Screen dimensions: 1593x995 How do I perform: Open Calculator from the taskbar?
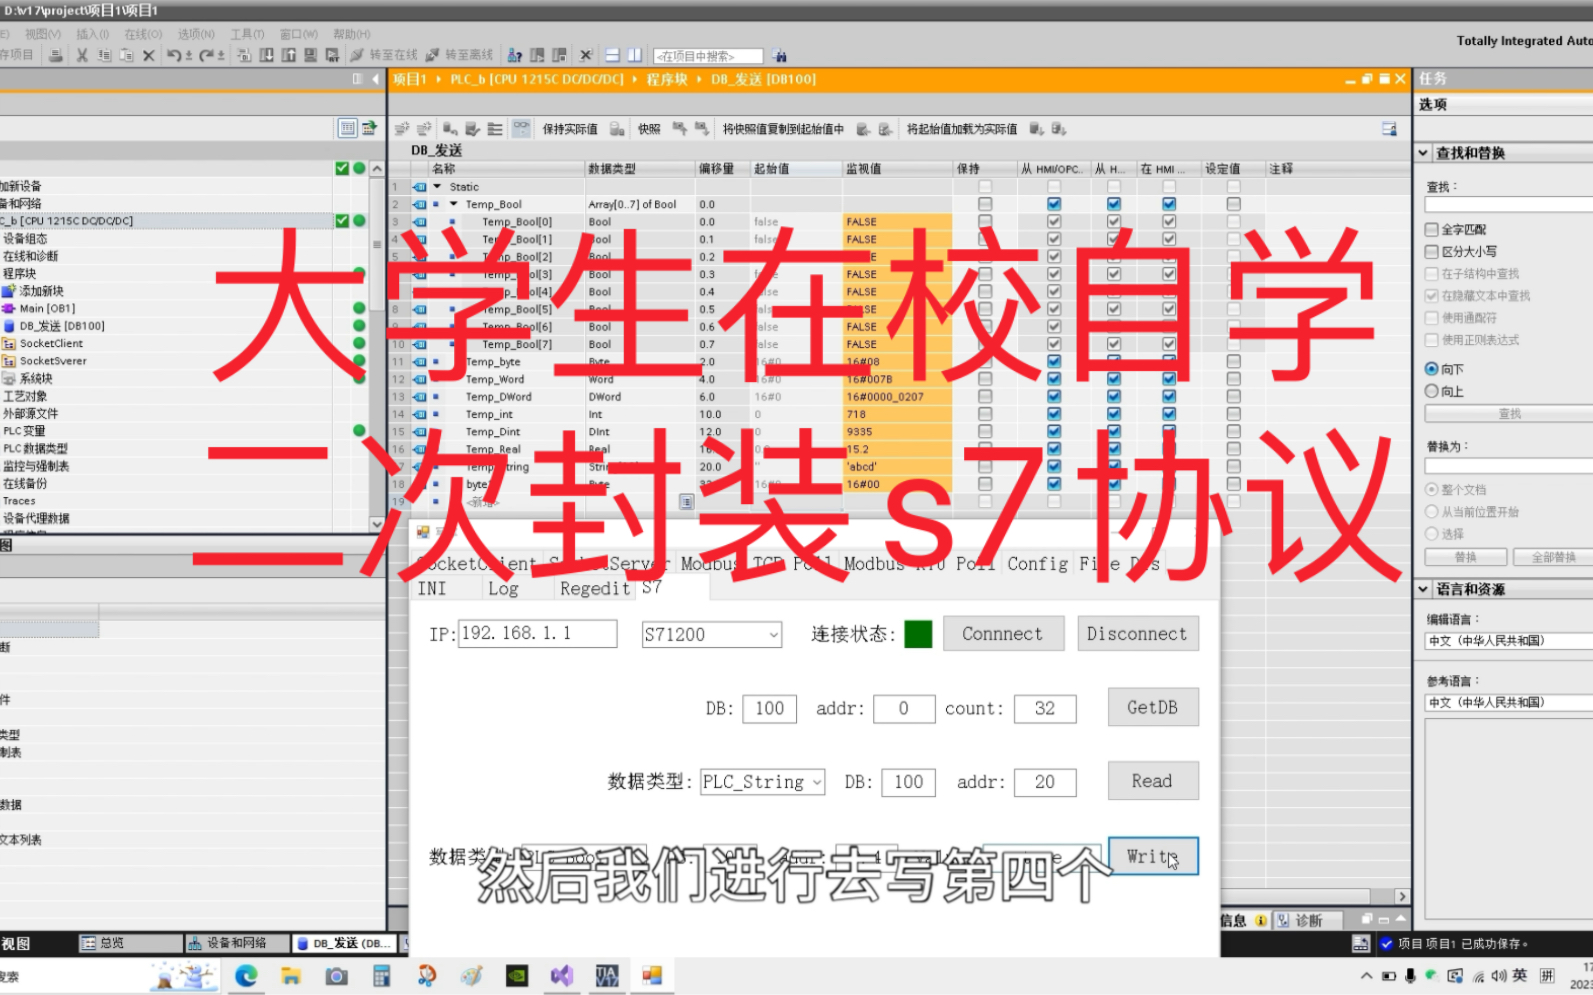point(381,975)
